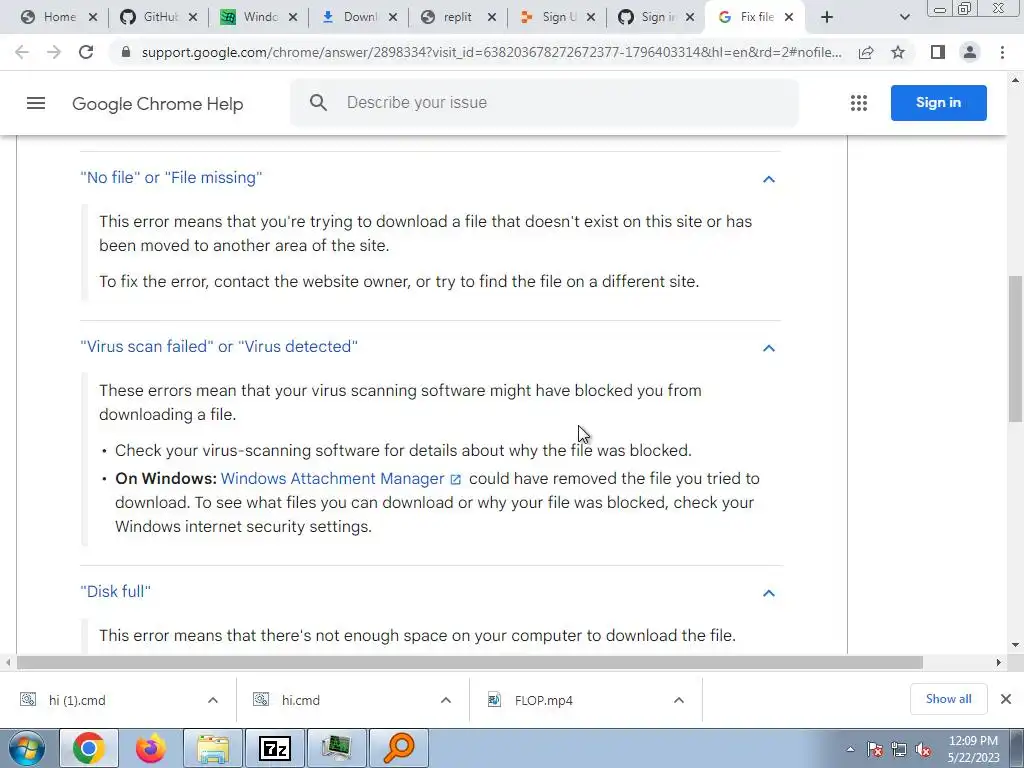
Task: Click the browser forward arrow
Action: [54, 52]
